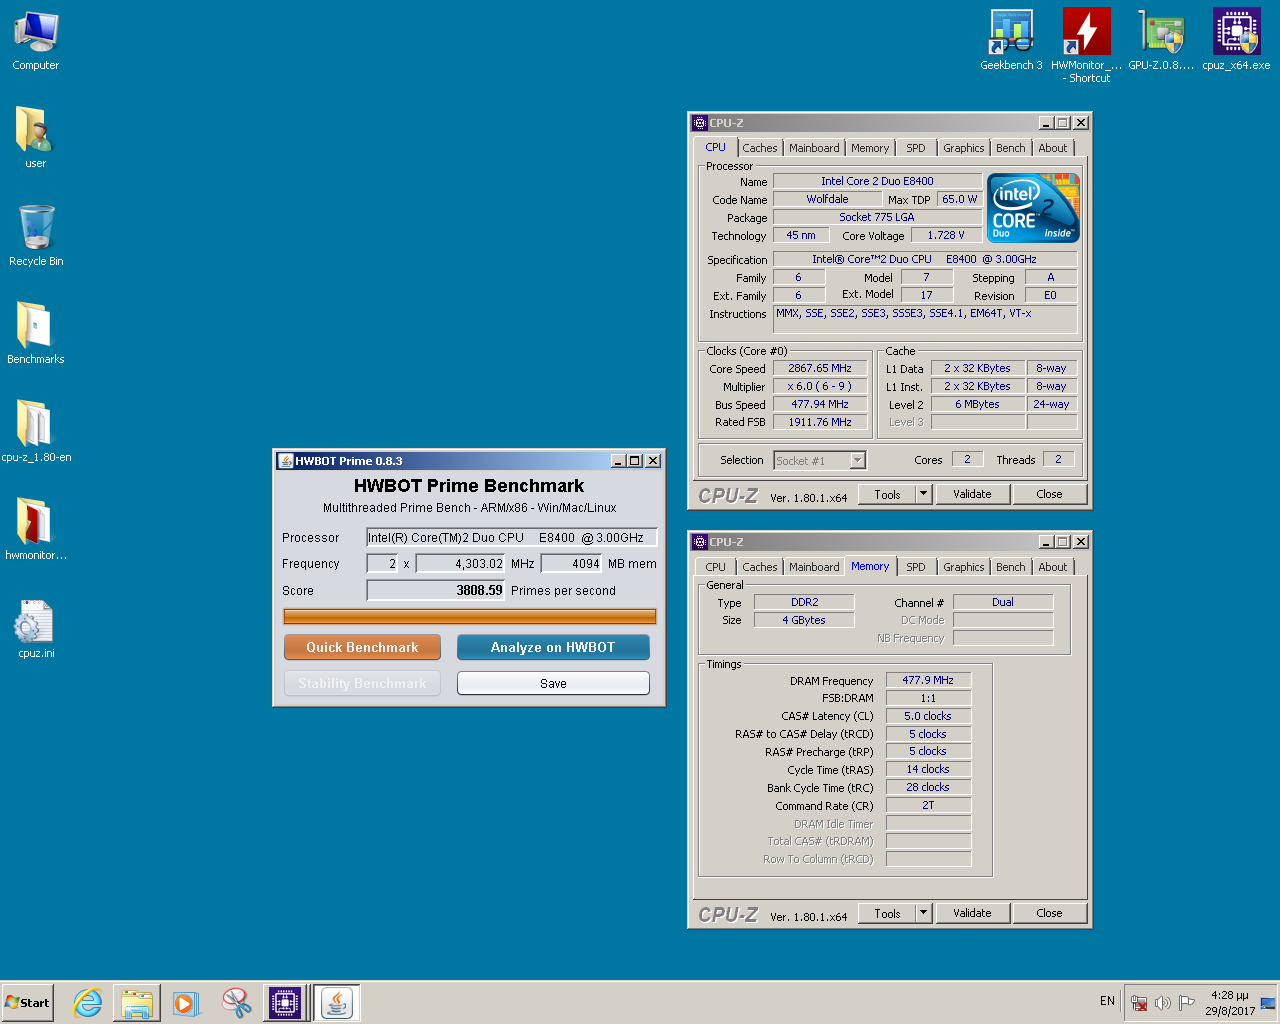Expand Tools dropdown arrow in the lower CPU-Z window
This screenshot has height=1024, width=1280.
tap(923, 913)
